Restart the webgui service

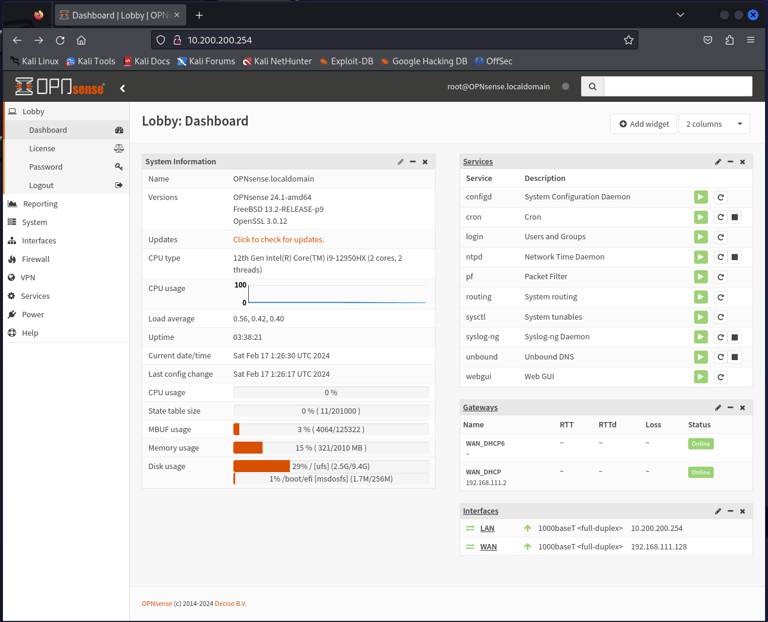720,377
